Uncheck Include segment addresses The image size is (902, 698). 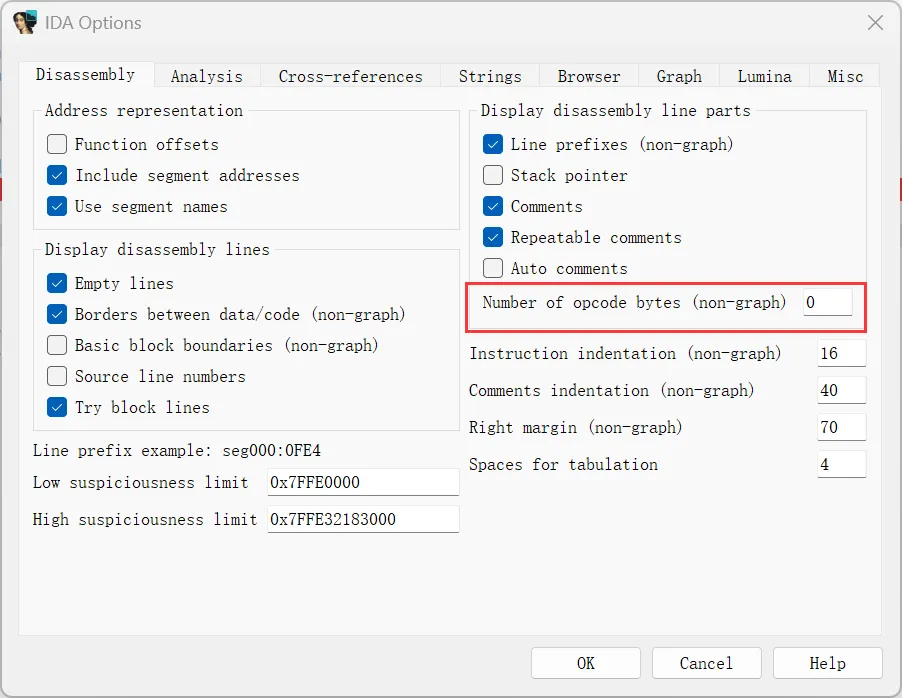[x=57, y=175]
